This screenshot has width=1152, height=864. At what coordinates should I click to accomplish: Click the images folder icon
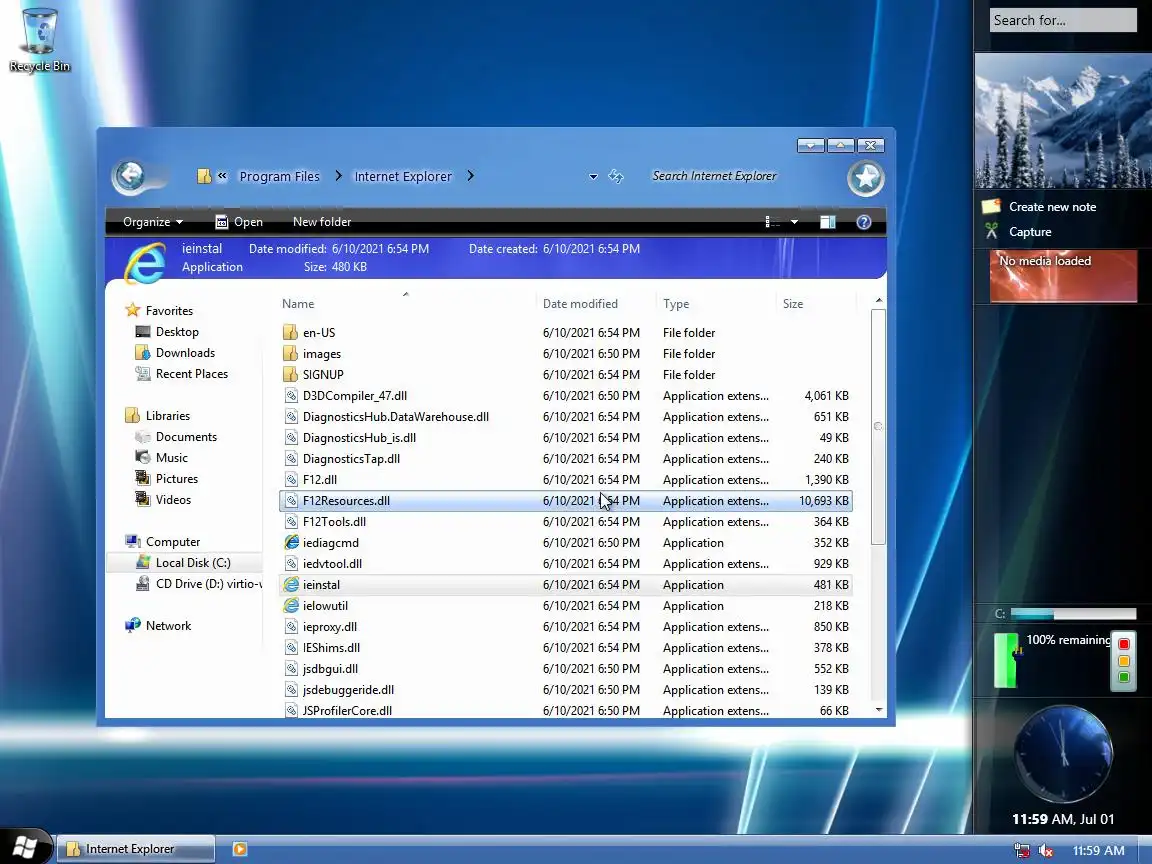coord(290,353)
